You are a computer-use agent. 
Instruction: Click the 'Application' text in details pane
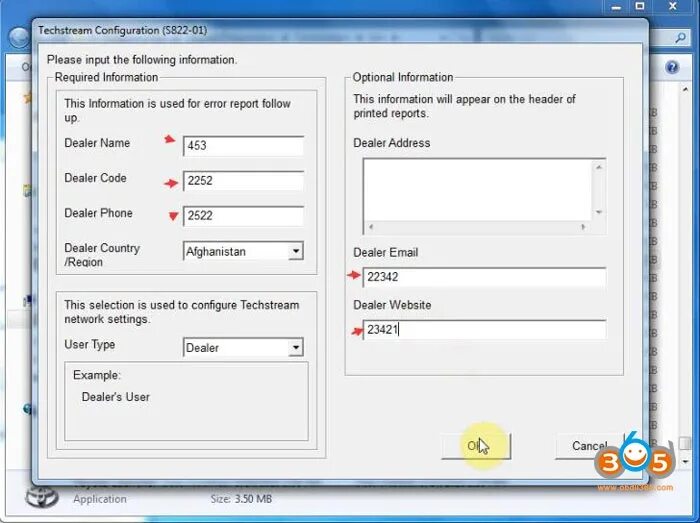100,499
